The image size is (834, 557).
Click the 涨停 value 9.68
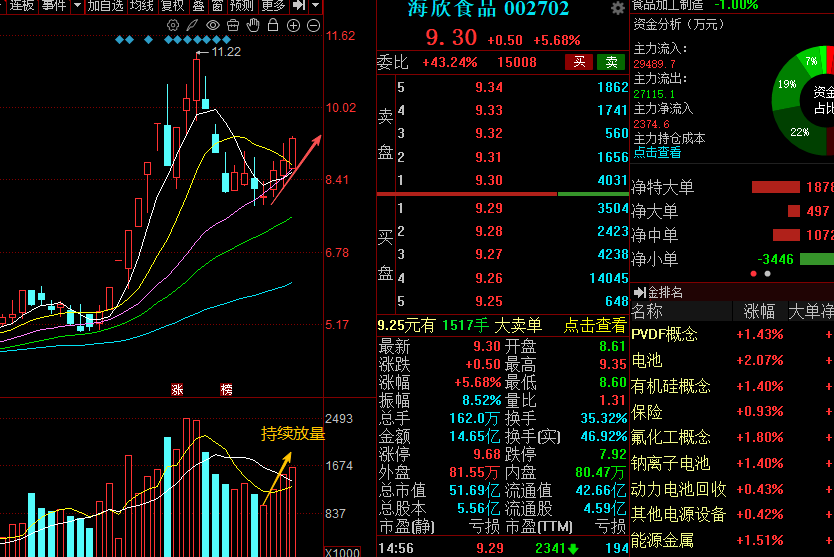(487, 454)
